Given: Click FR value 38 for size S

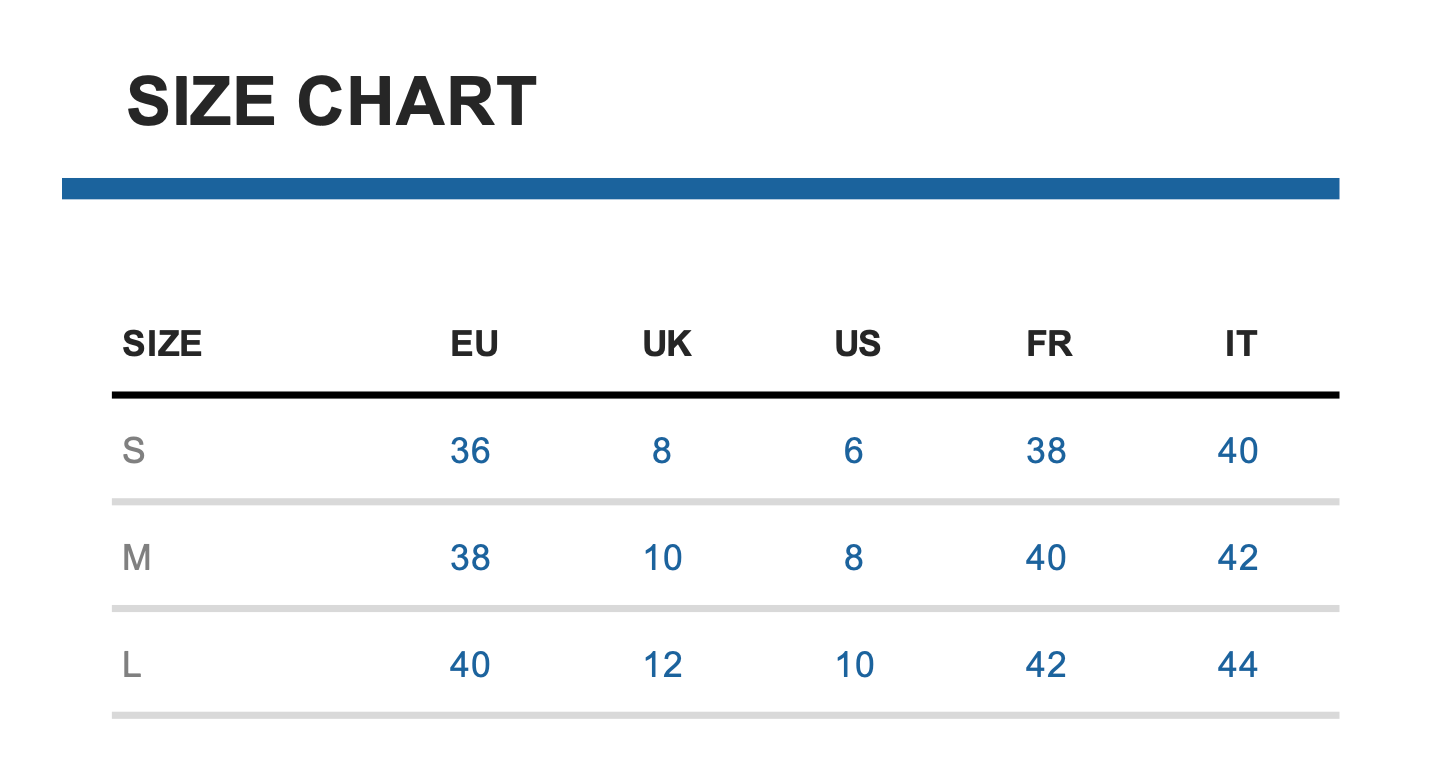Looking at the screenshot, I should [x=1046, y=451].
